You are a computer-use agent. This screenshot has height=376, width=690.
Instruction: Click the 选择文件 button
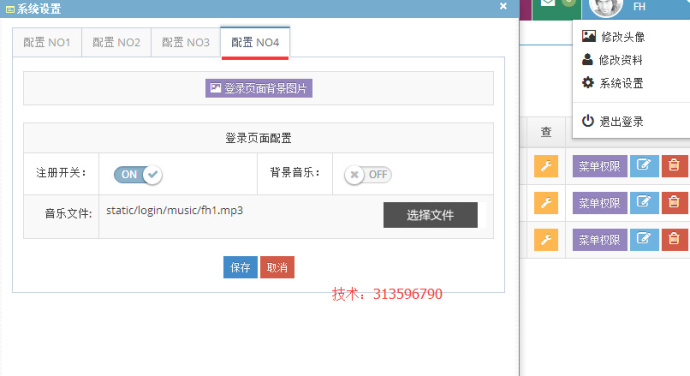[x=430, y=215]
